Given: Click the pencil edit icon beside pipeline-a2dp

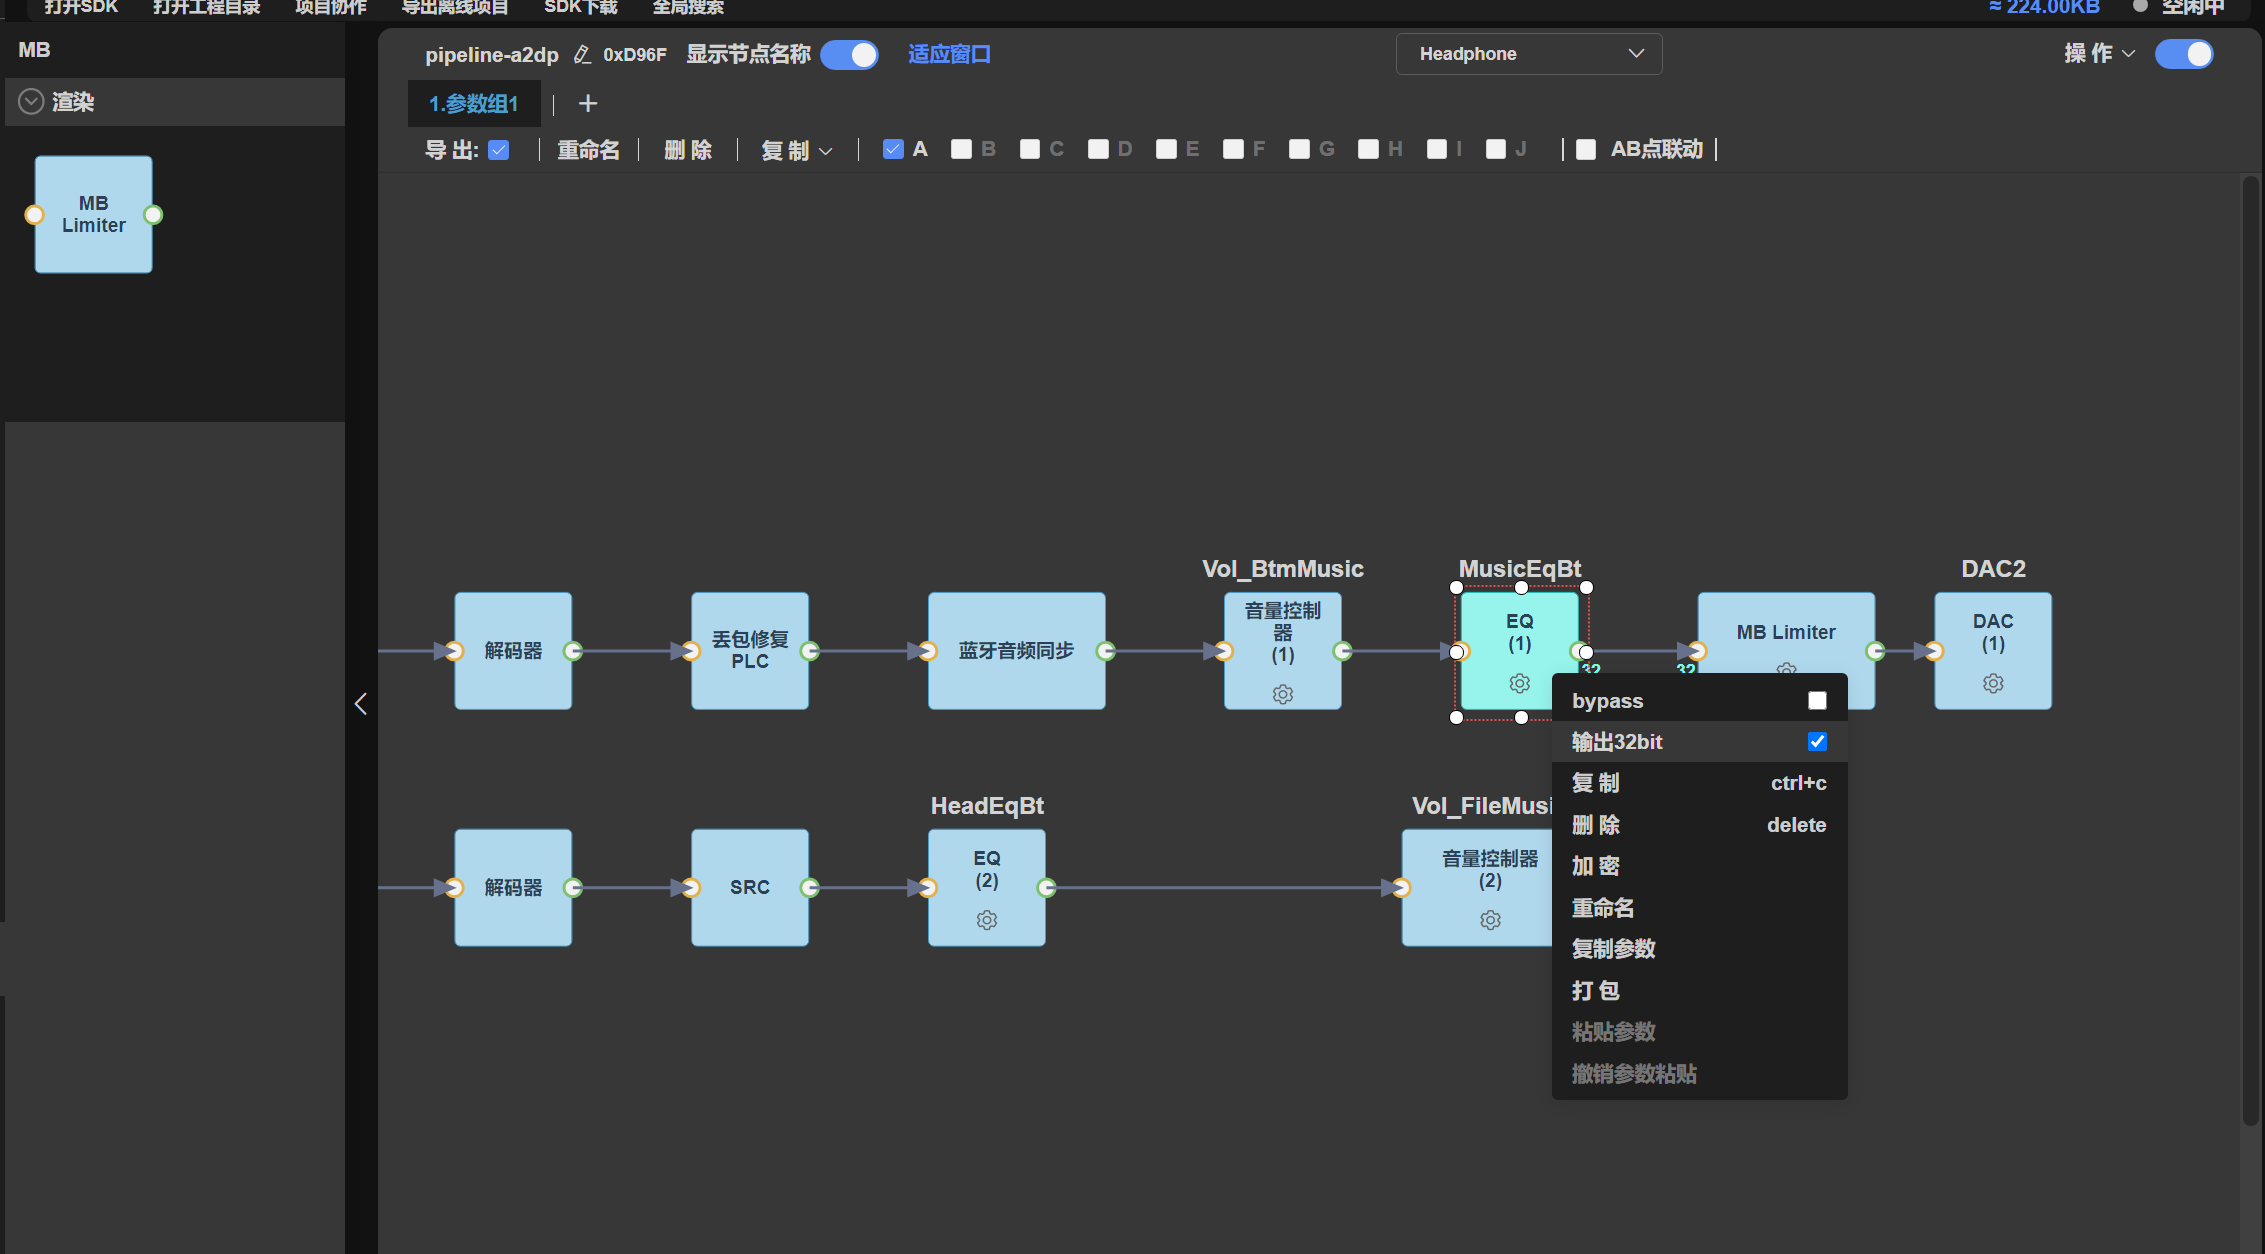Looking at the screenshot, I should tap(582, 54).
